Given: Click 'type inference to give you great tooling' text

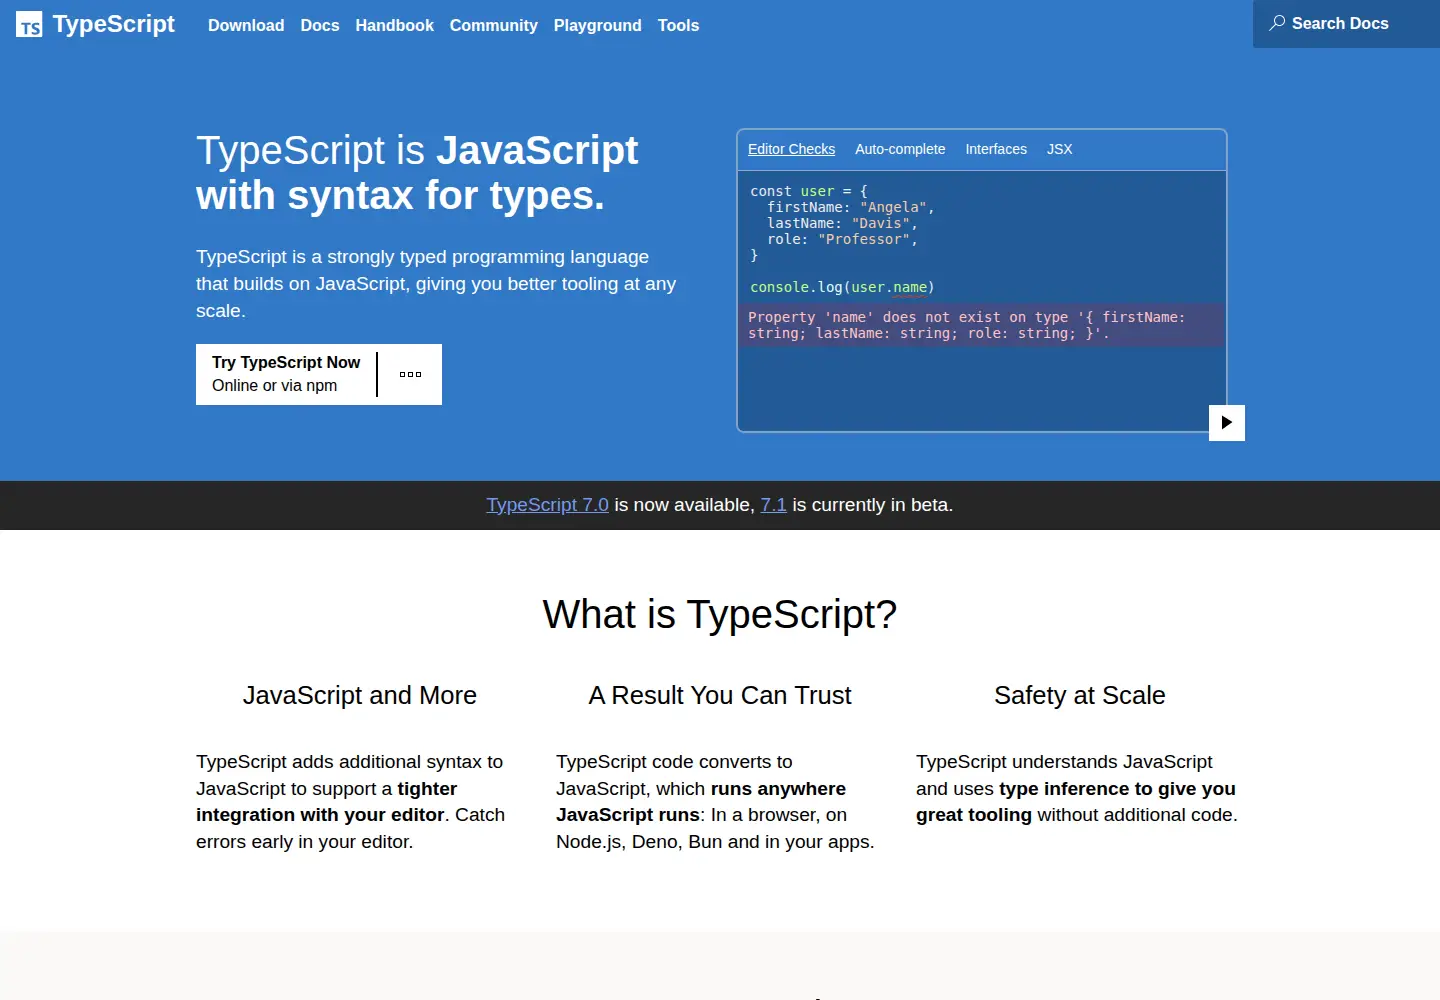Looking at the screenshot, I should [1076, 802].
